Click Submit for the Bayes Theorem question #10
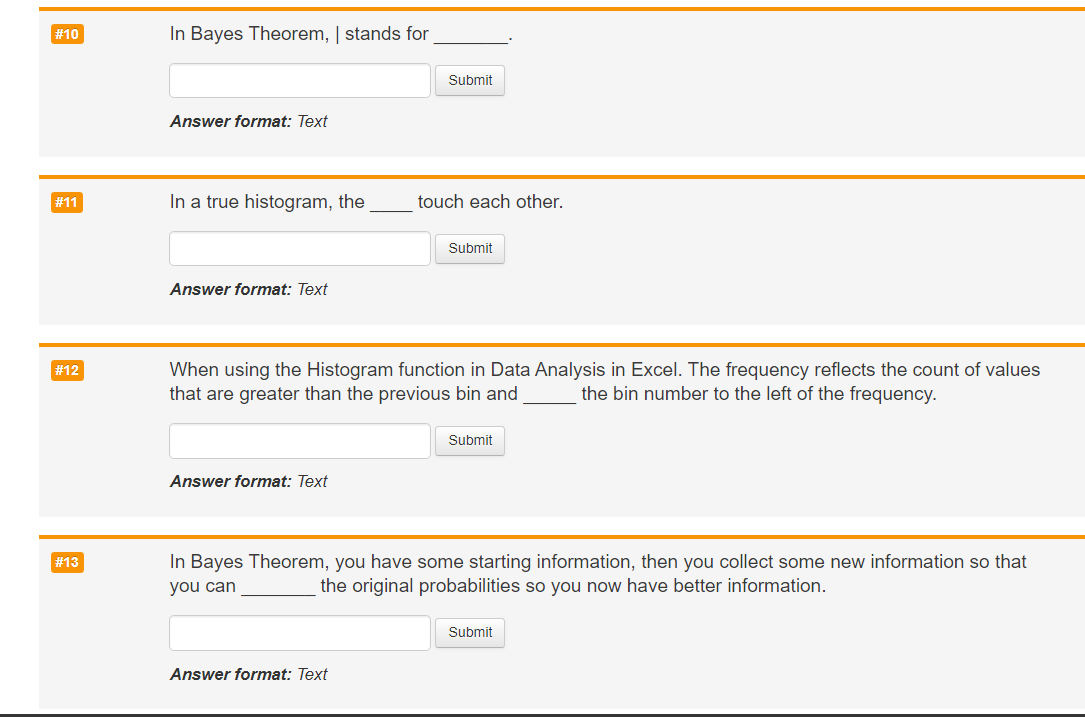The height and width of the screenshot is (717, 1085). point(469,80)
